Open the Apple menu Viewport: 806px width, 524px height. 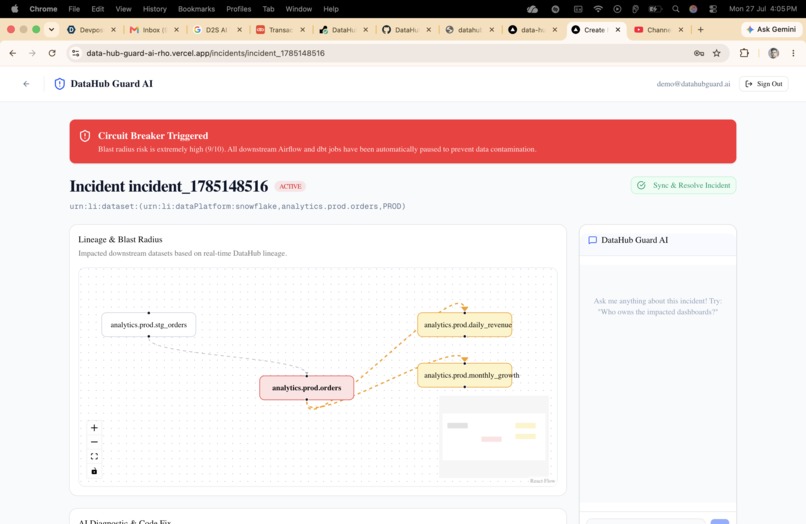coord(14,9)
